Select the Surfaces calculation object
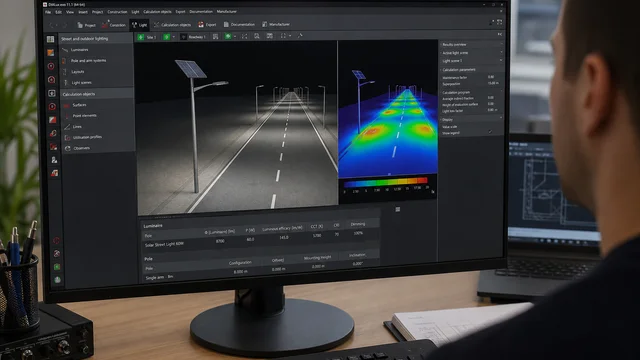The height and width of the screenshot is (360, 640). click(79, 105)
